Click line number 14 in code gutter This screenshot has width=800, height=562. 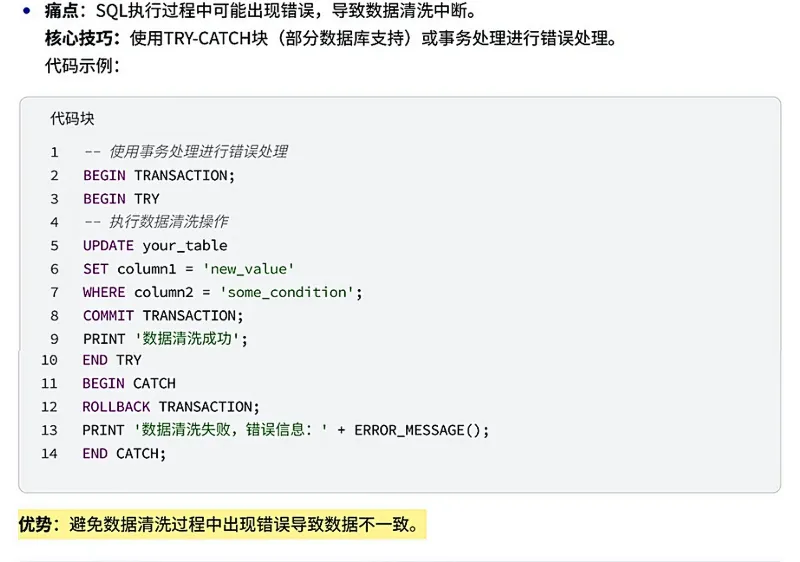(50, 453)
